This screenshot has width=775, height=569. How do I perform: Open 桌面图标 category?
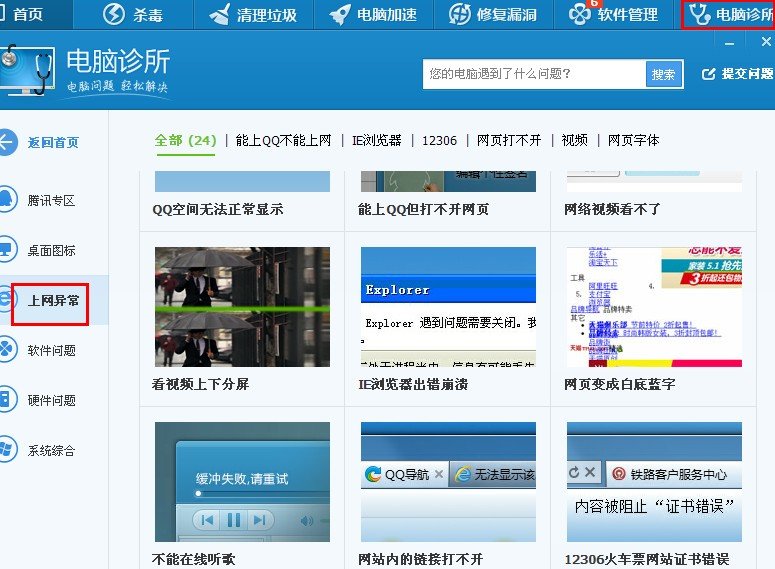point(51,251)
